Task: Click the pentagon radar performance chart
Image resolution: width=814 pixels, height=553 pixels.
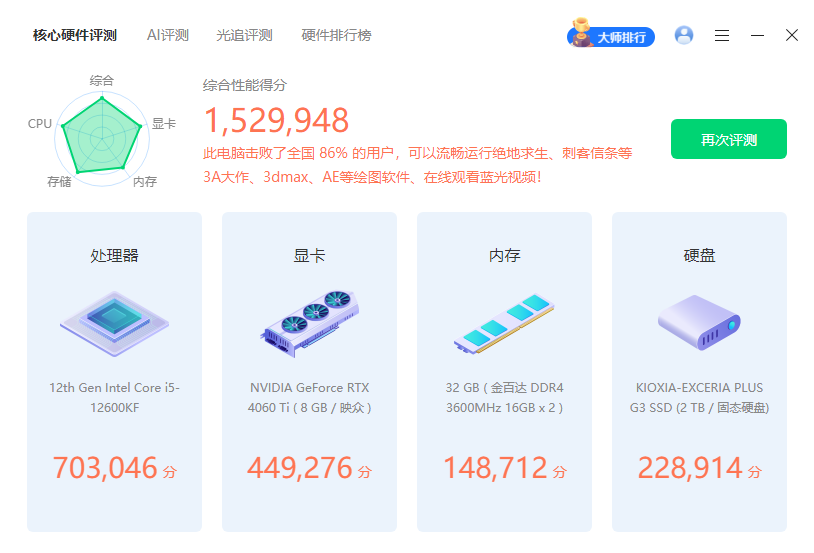Action: tap(102, 137)
